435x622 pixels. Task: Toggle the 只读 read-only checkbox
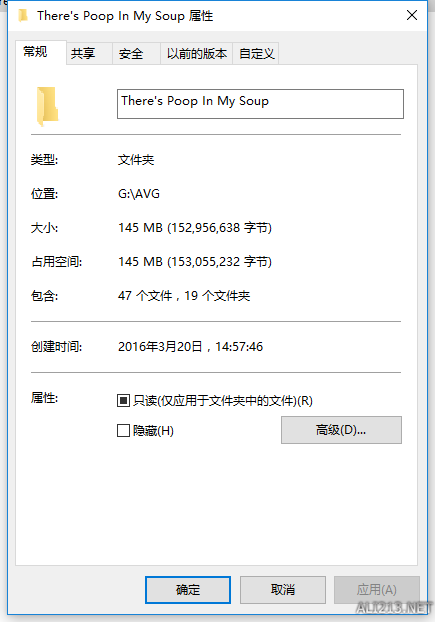coord(123,401)
